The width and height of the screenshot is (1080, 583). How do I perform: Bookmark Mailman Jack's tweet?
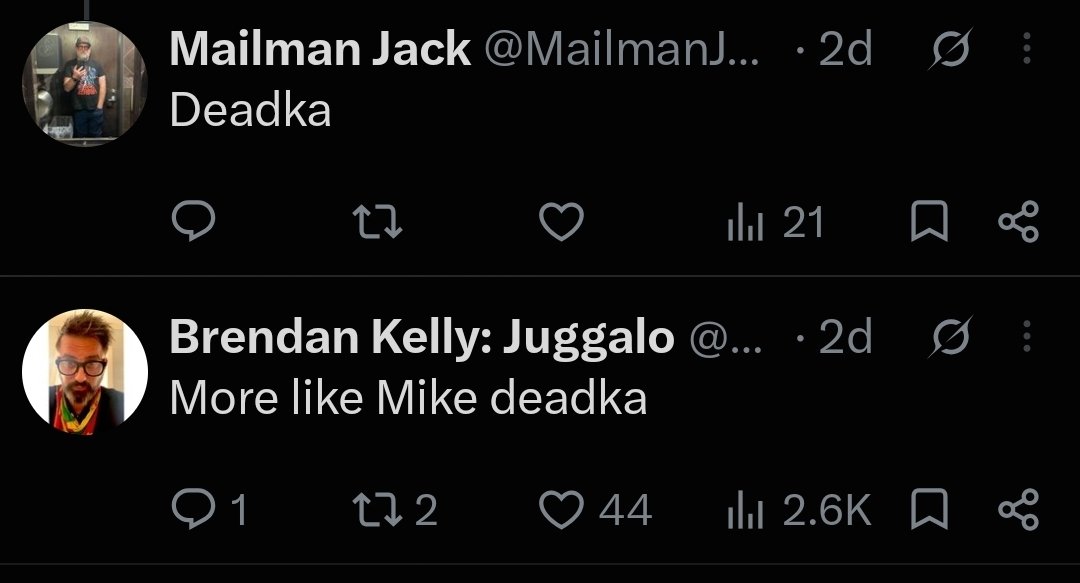coord(929,221)
